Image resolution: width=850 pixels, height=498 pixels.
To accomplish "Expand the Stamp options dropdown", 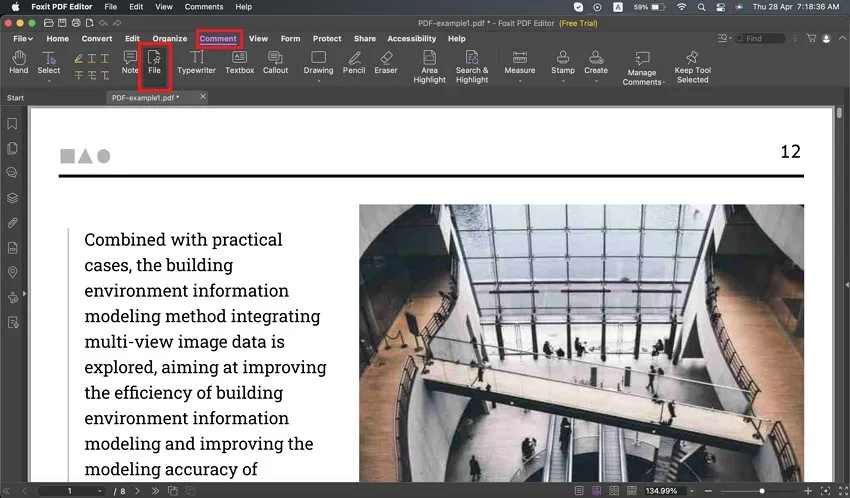I will click(563, 82).
